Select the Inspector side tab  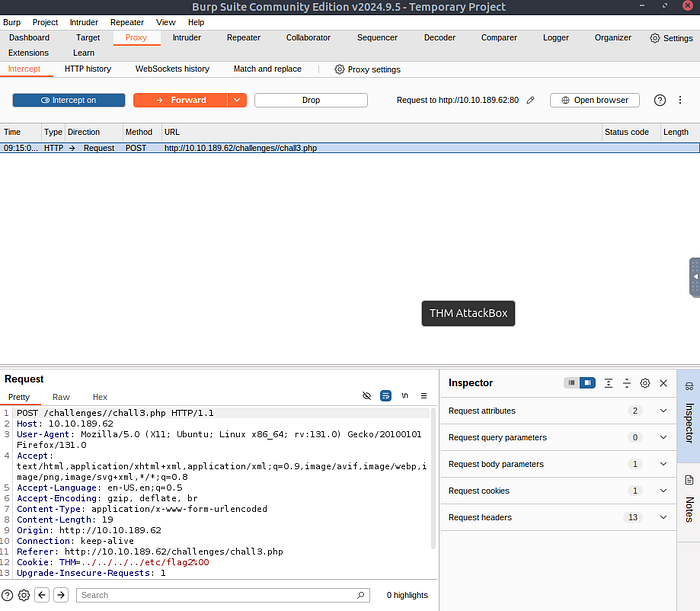(689, 416)
